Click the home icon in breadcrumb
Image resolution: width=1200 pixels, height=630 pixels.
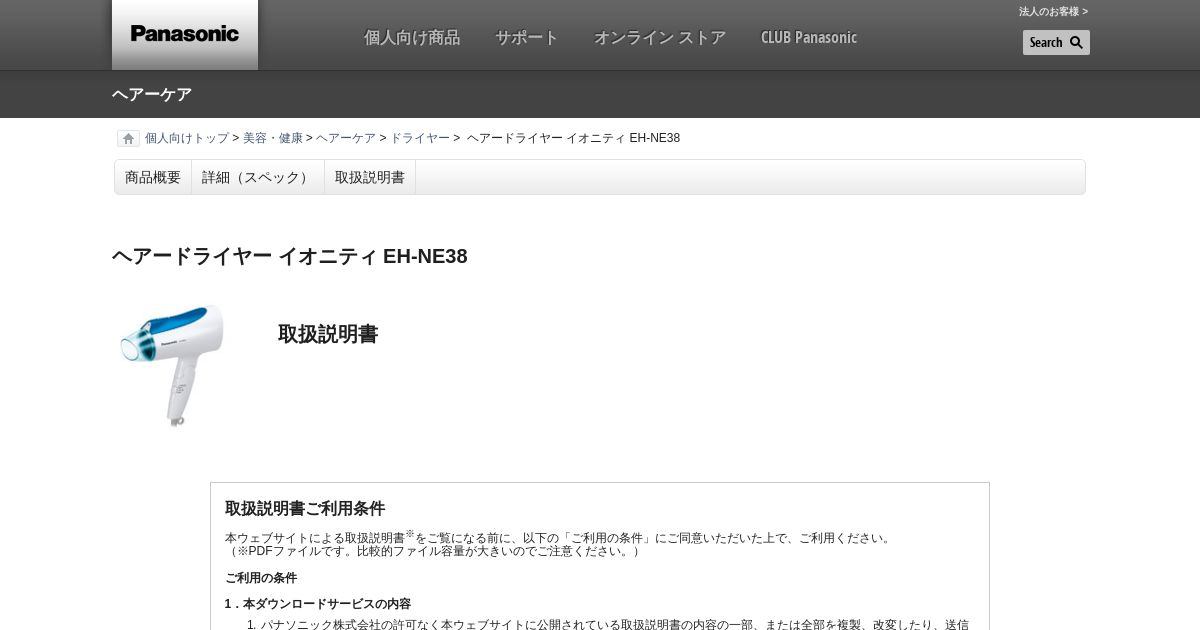(x=128, y=138)
